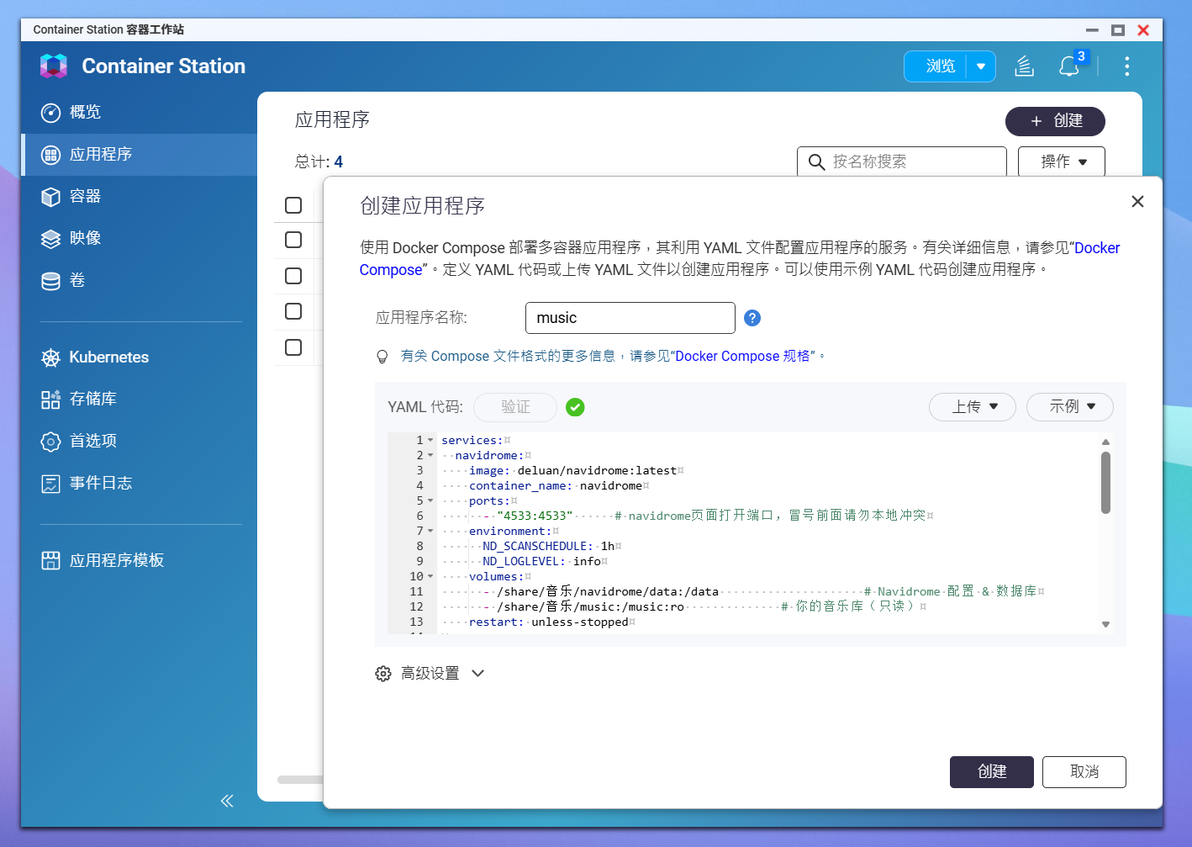Check the third application row checkbox

(x=293, y=311)
